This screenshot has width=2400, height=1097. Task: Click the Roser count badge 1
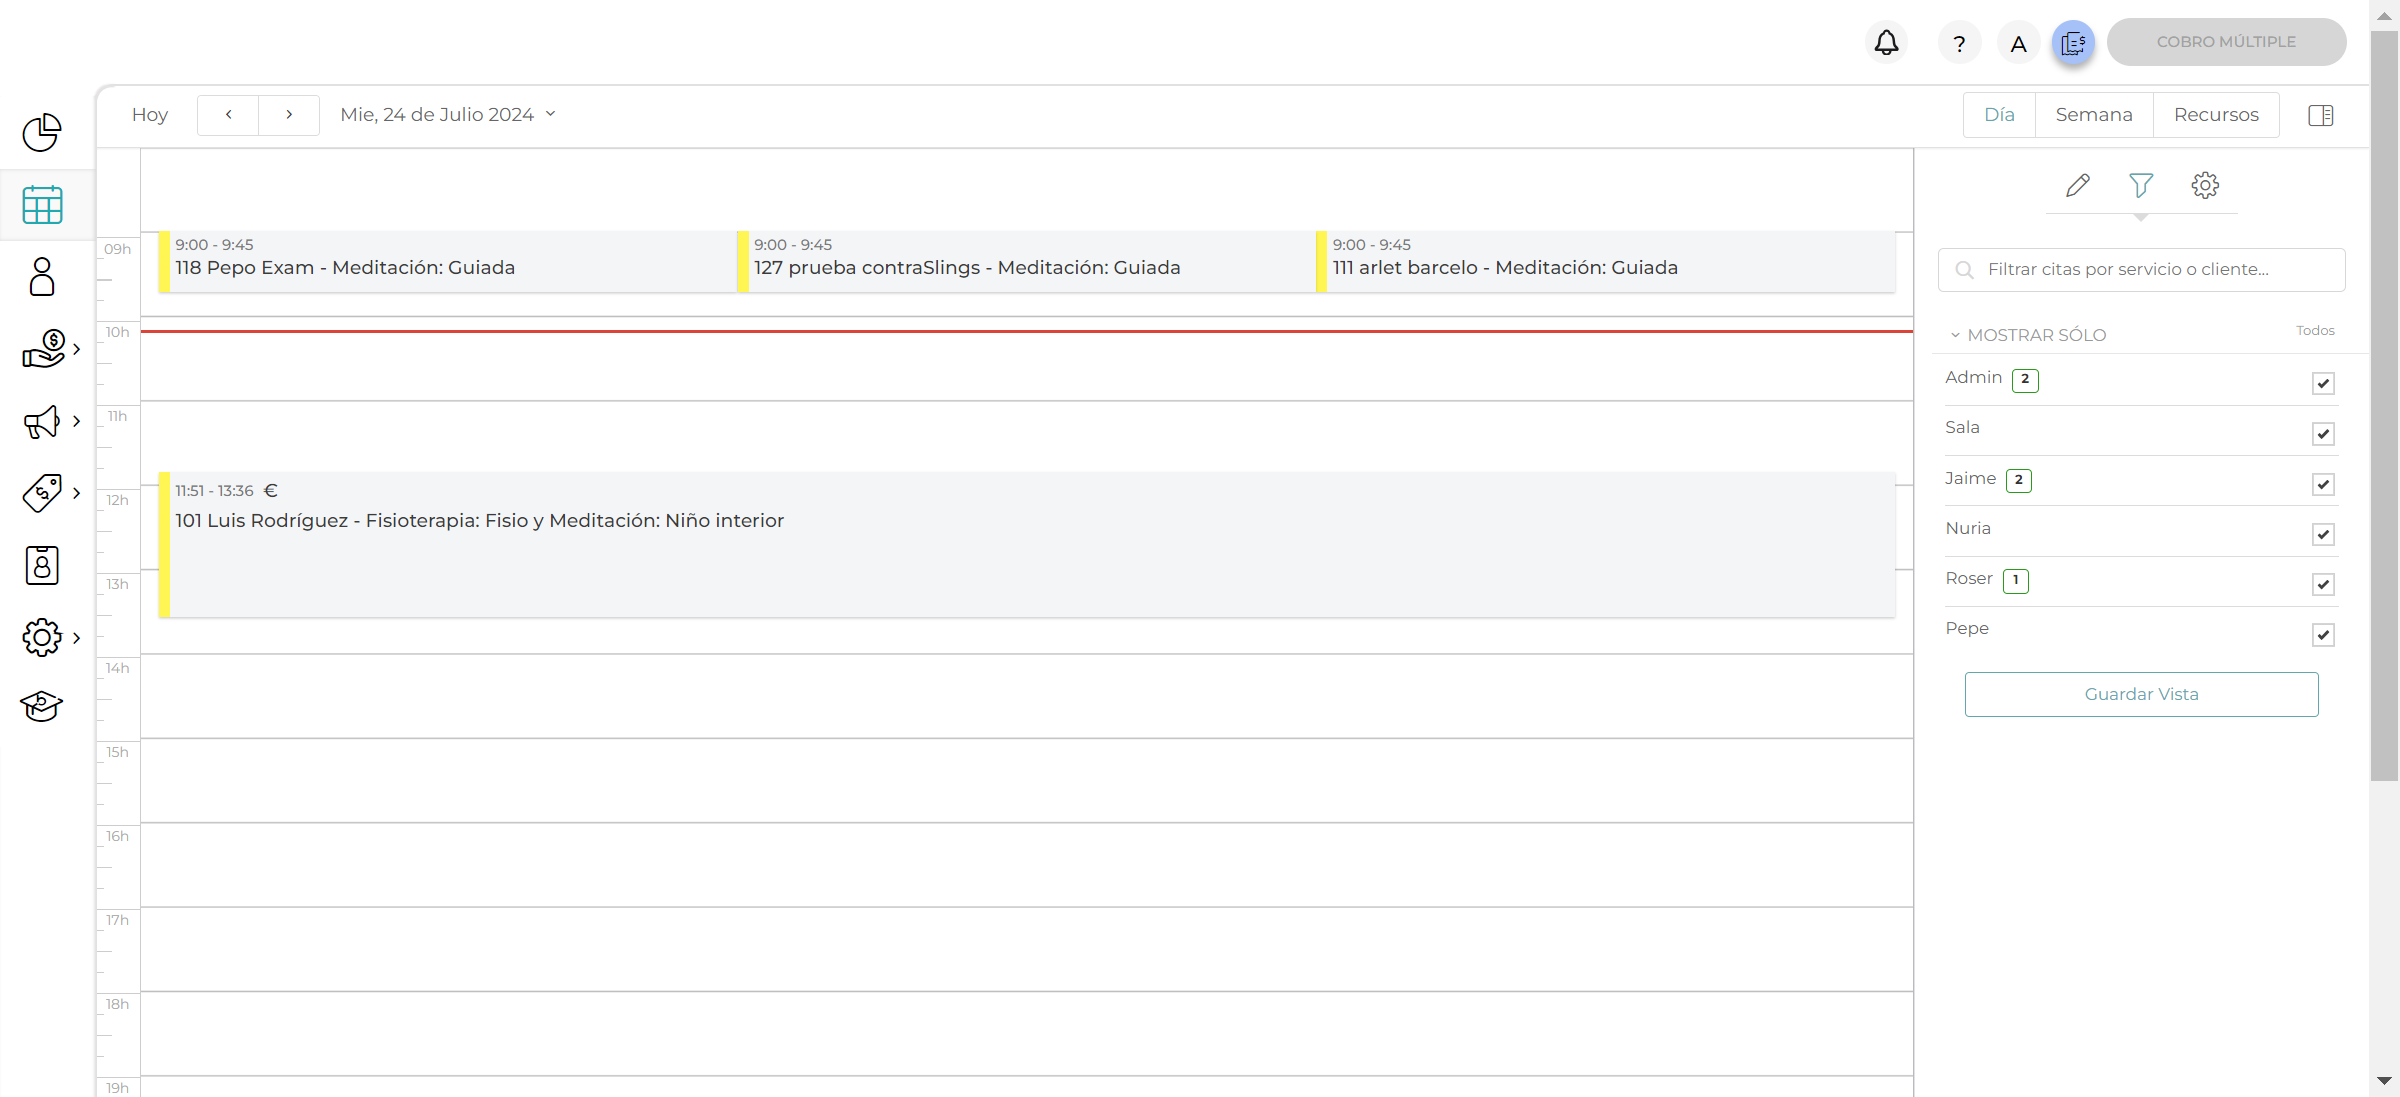(x=2015, y=581)
